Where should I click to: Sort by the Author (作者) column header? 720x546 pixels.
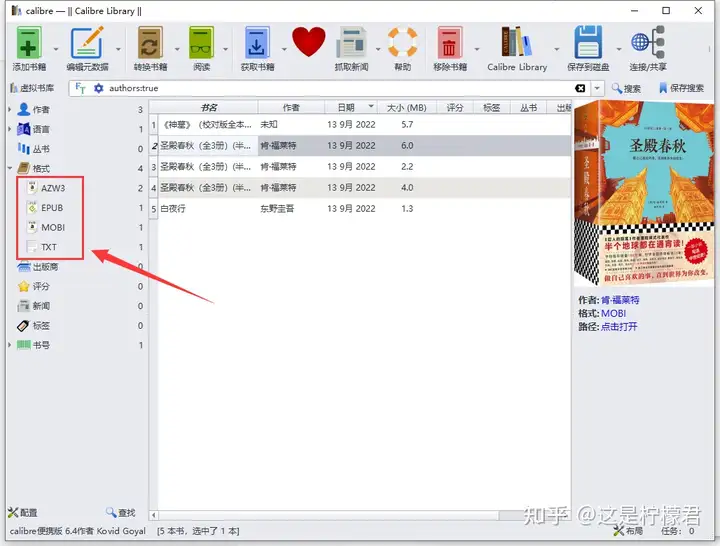[x=291, y=107]
